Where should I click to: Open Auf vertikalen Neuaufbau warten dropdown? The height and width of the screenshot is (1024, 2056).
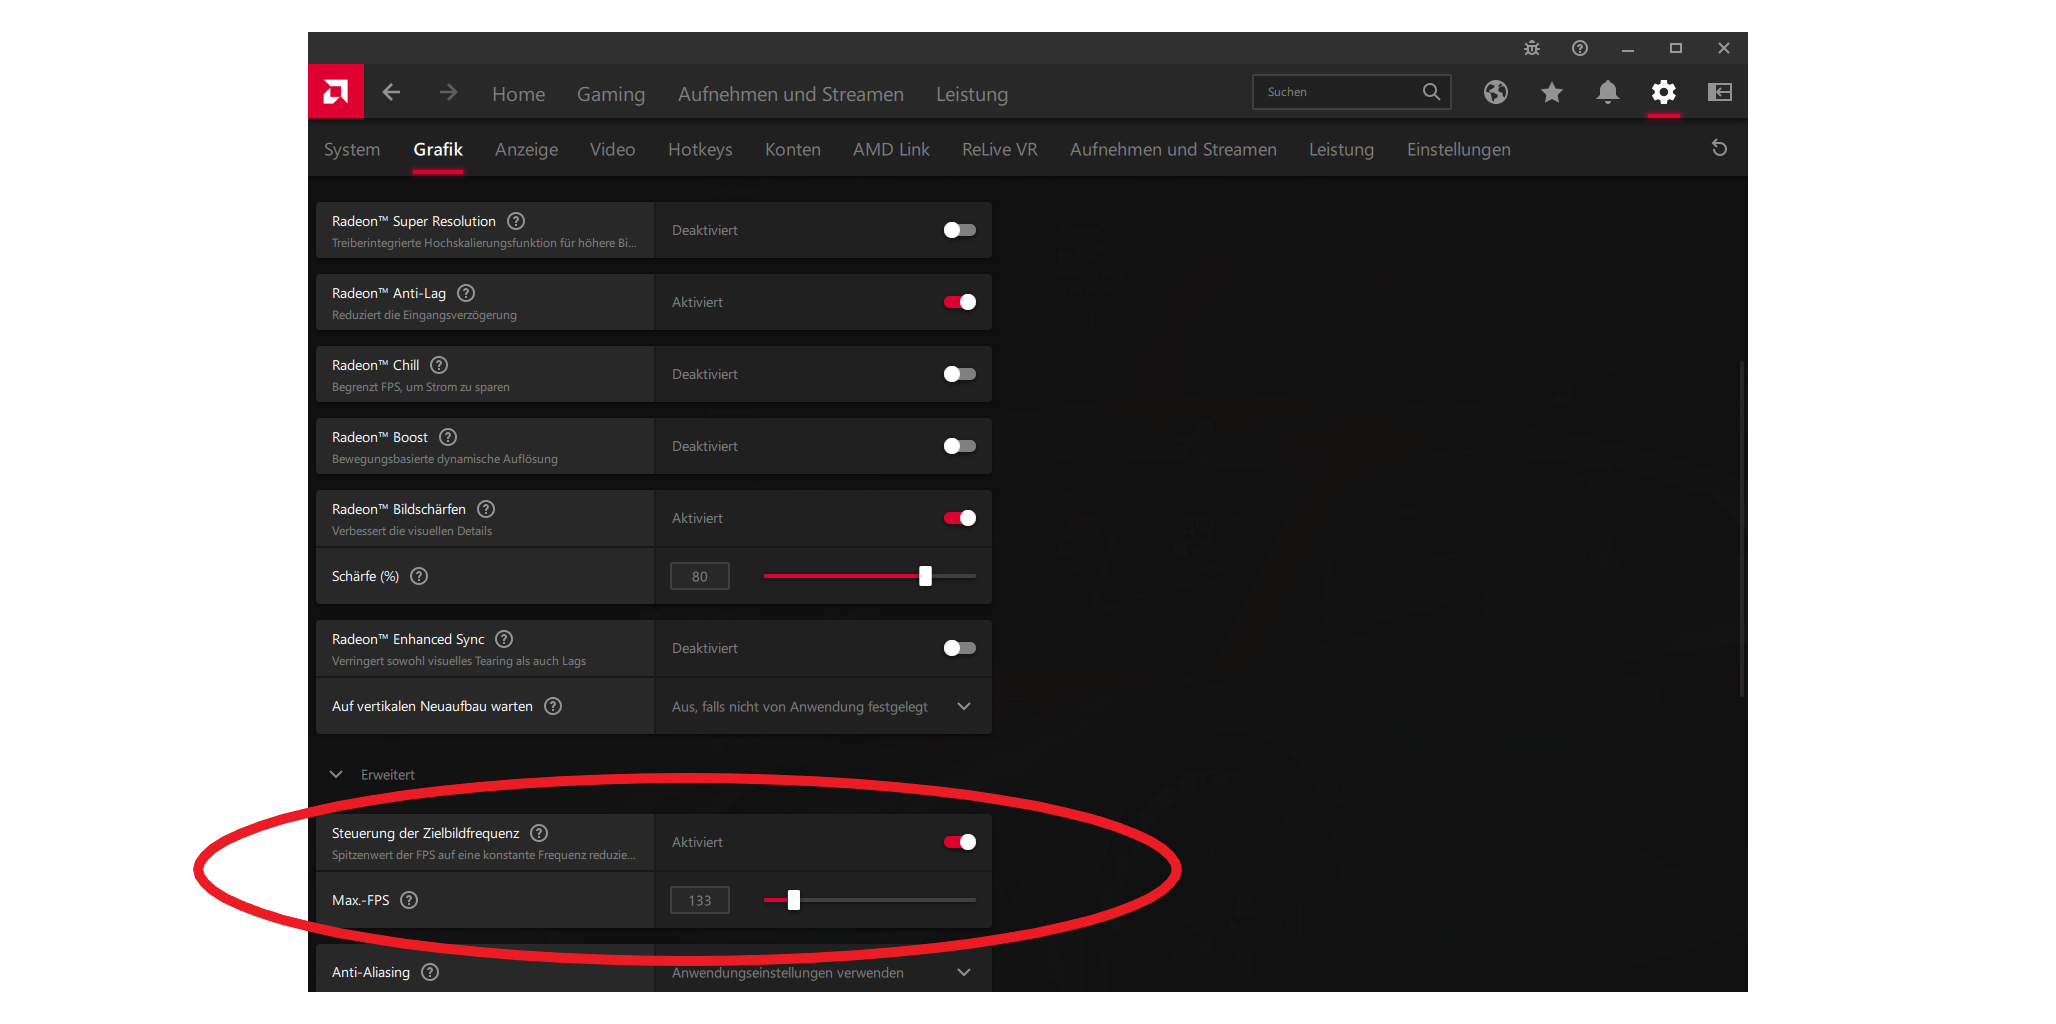coord(823,706)
